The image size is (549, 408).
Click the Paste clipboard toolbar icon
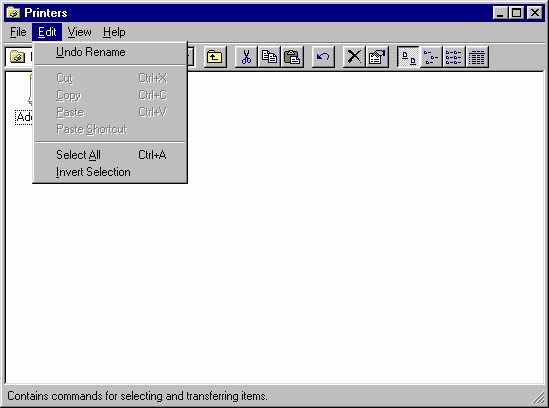pos(292,57)
